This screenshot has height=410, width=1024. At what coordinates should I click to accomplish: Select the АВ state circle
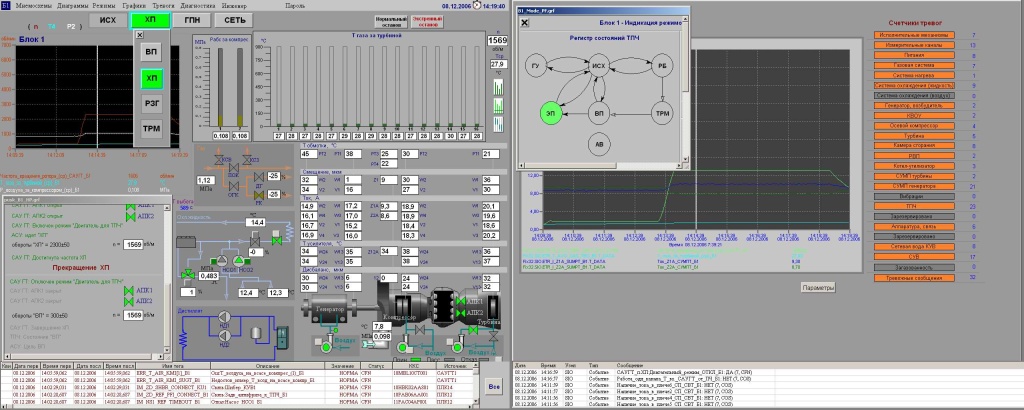pos(600,146)
